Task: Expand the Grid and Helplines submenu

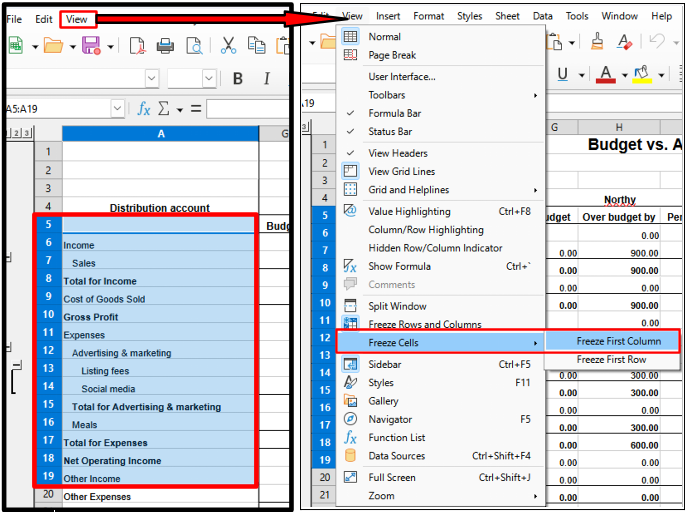Action: [x=440, y=190]
